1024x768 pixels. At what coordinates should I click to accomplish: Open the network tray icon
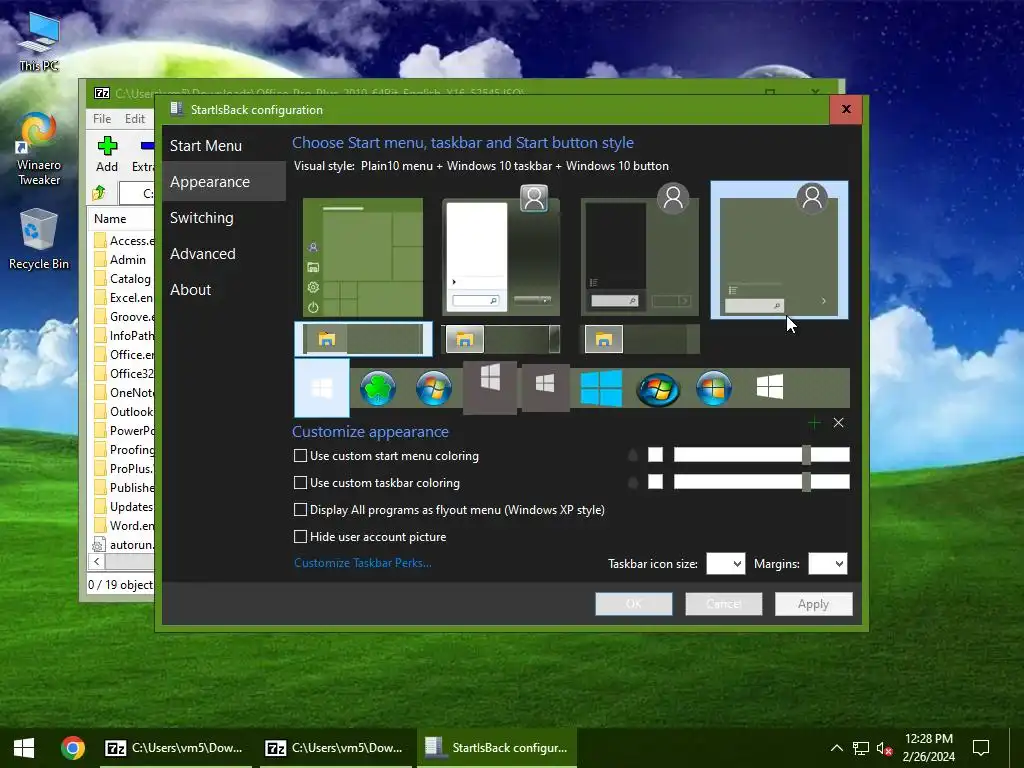(861, 748)
